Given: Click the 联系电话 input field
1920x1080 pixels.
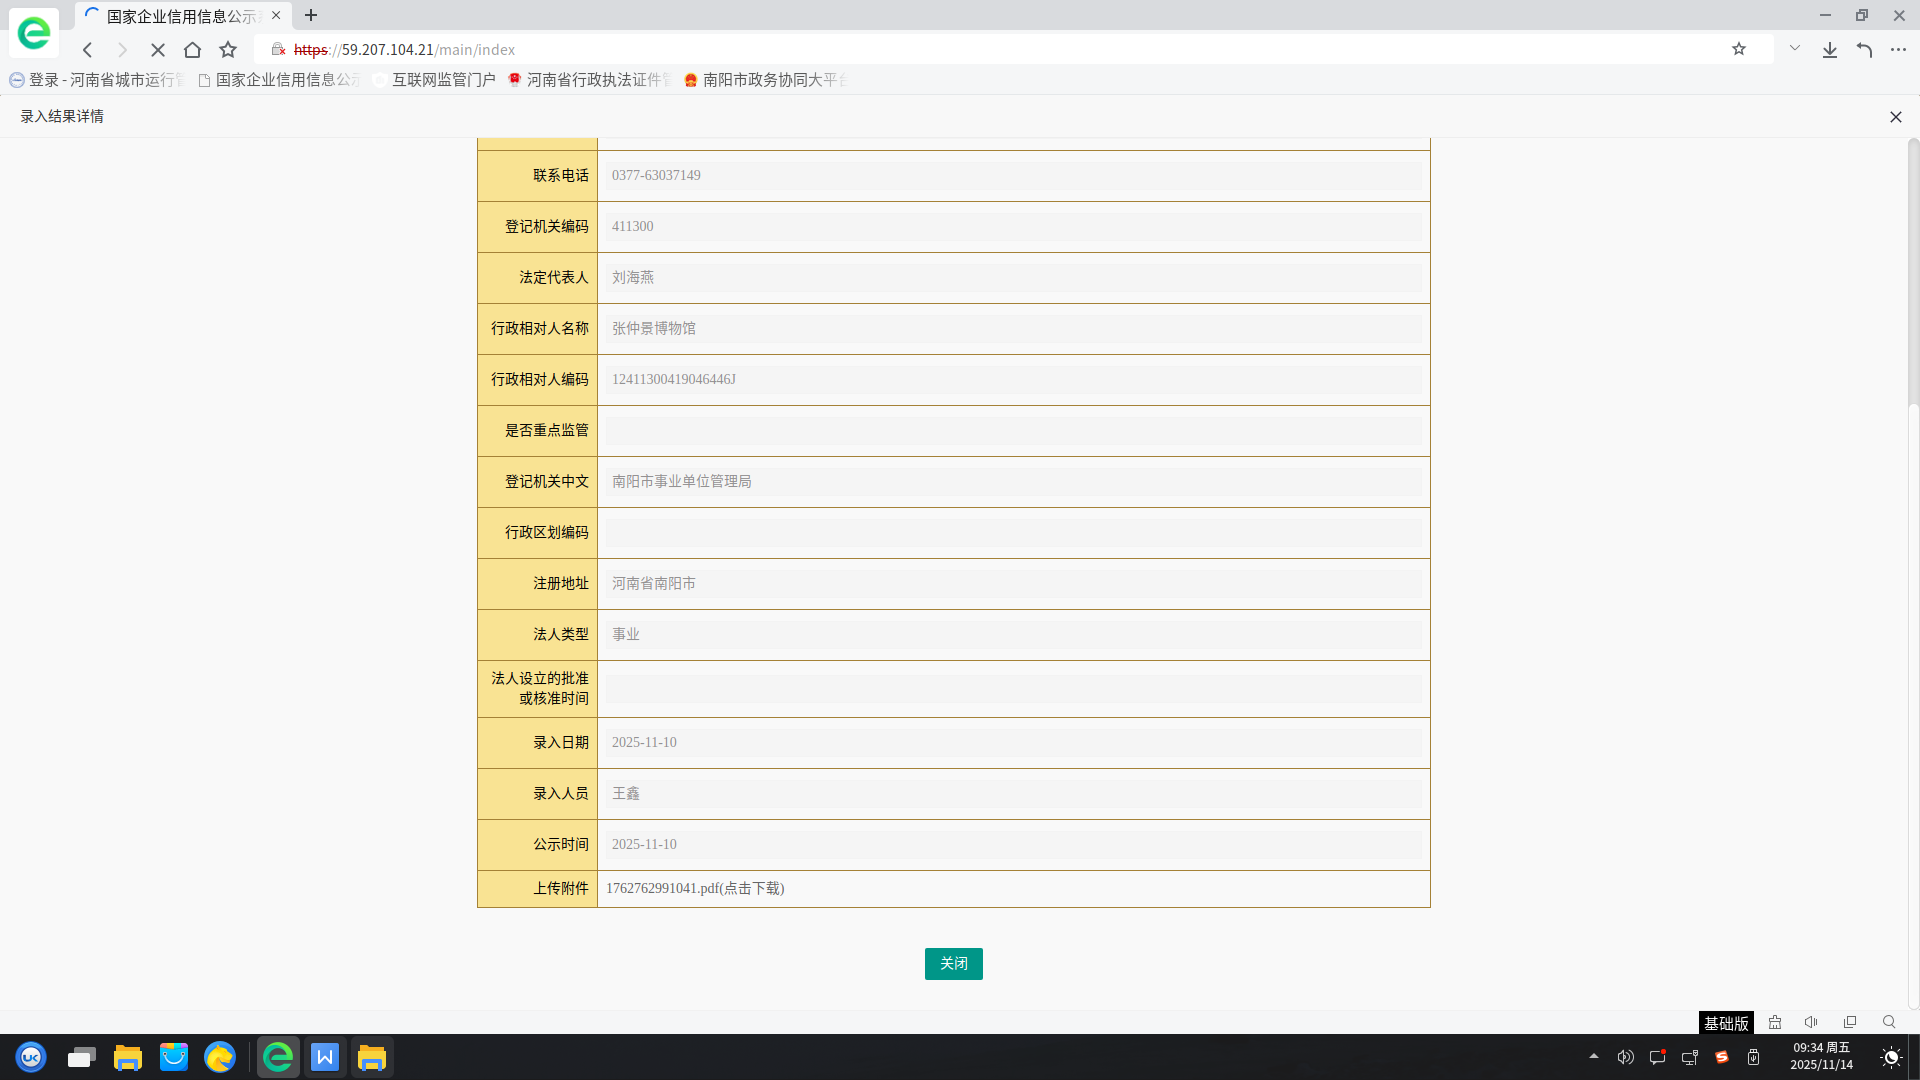Looking at the screenshot, I should 1012,176.
